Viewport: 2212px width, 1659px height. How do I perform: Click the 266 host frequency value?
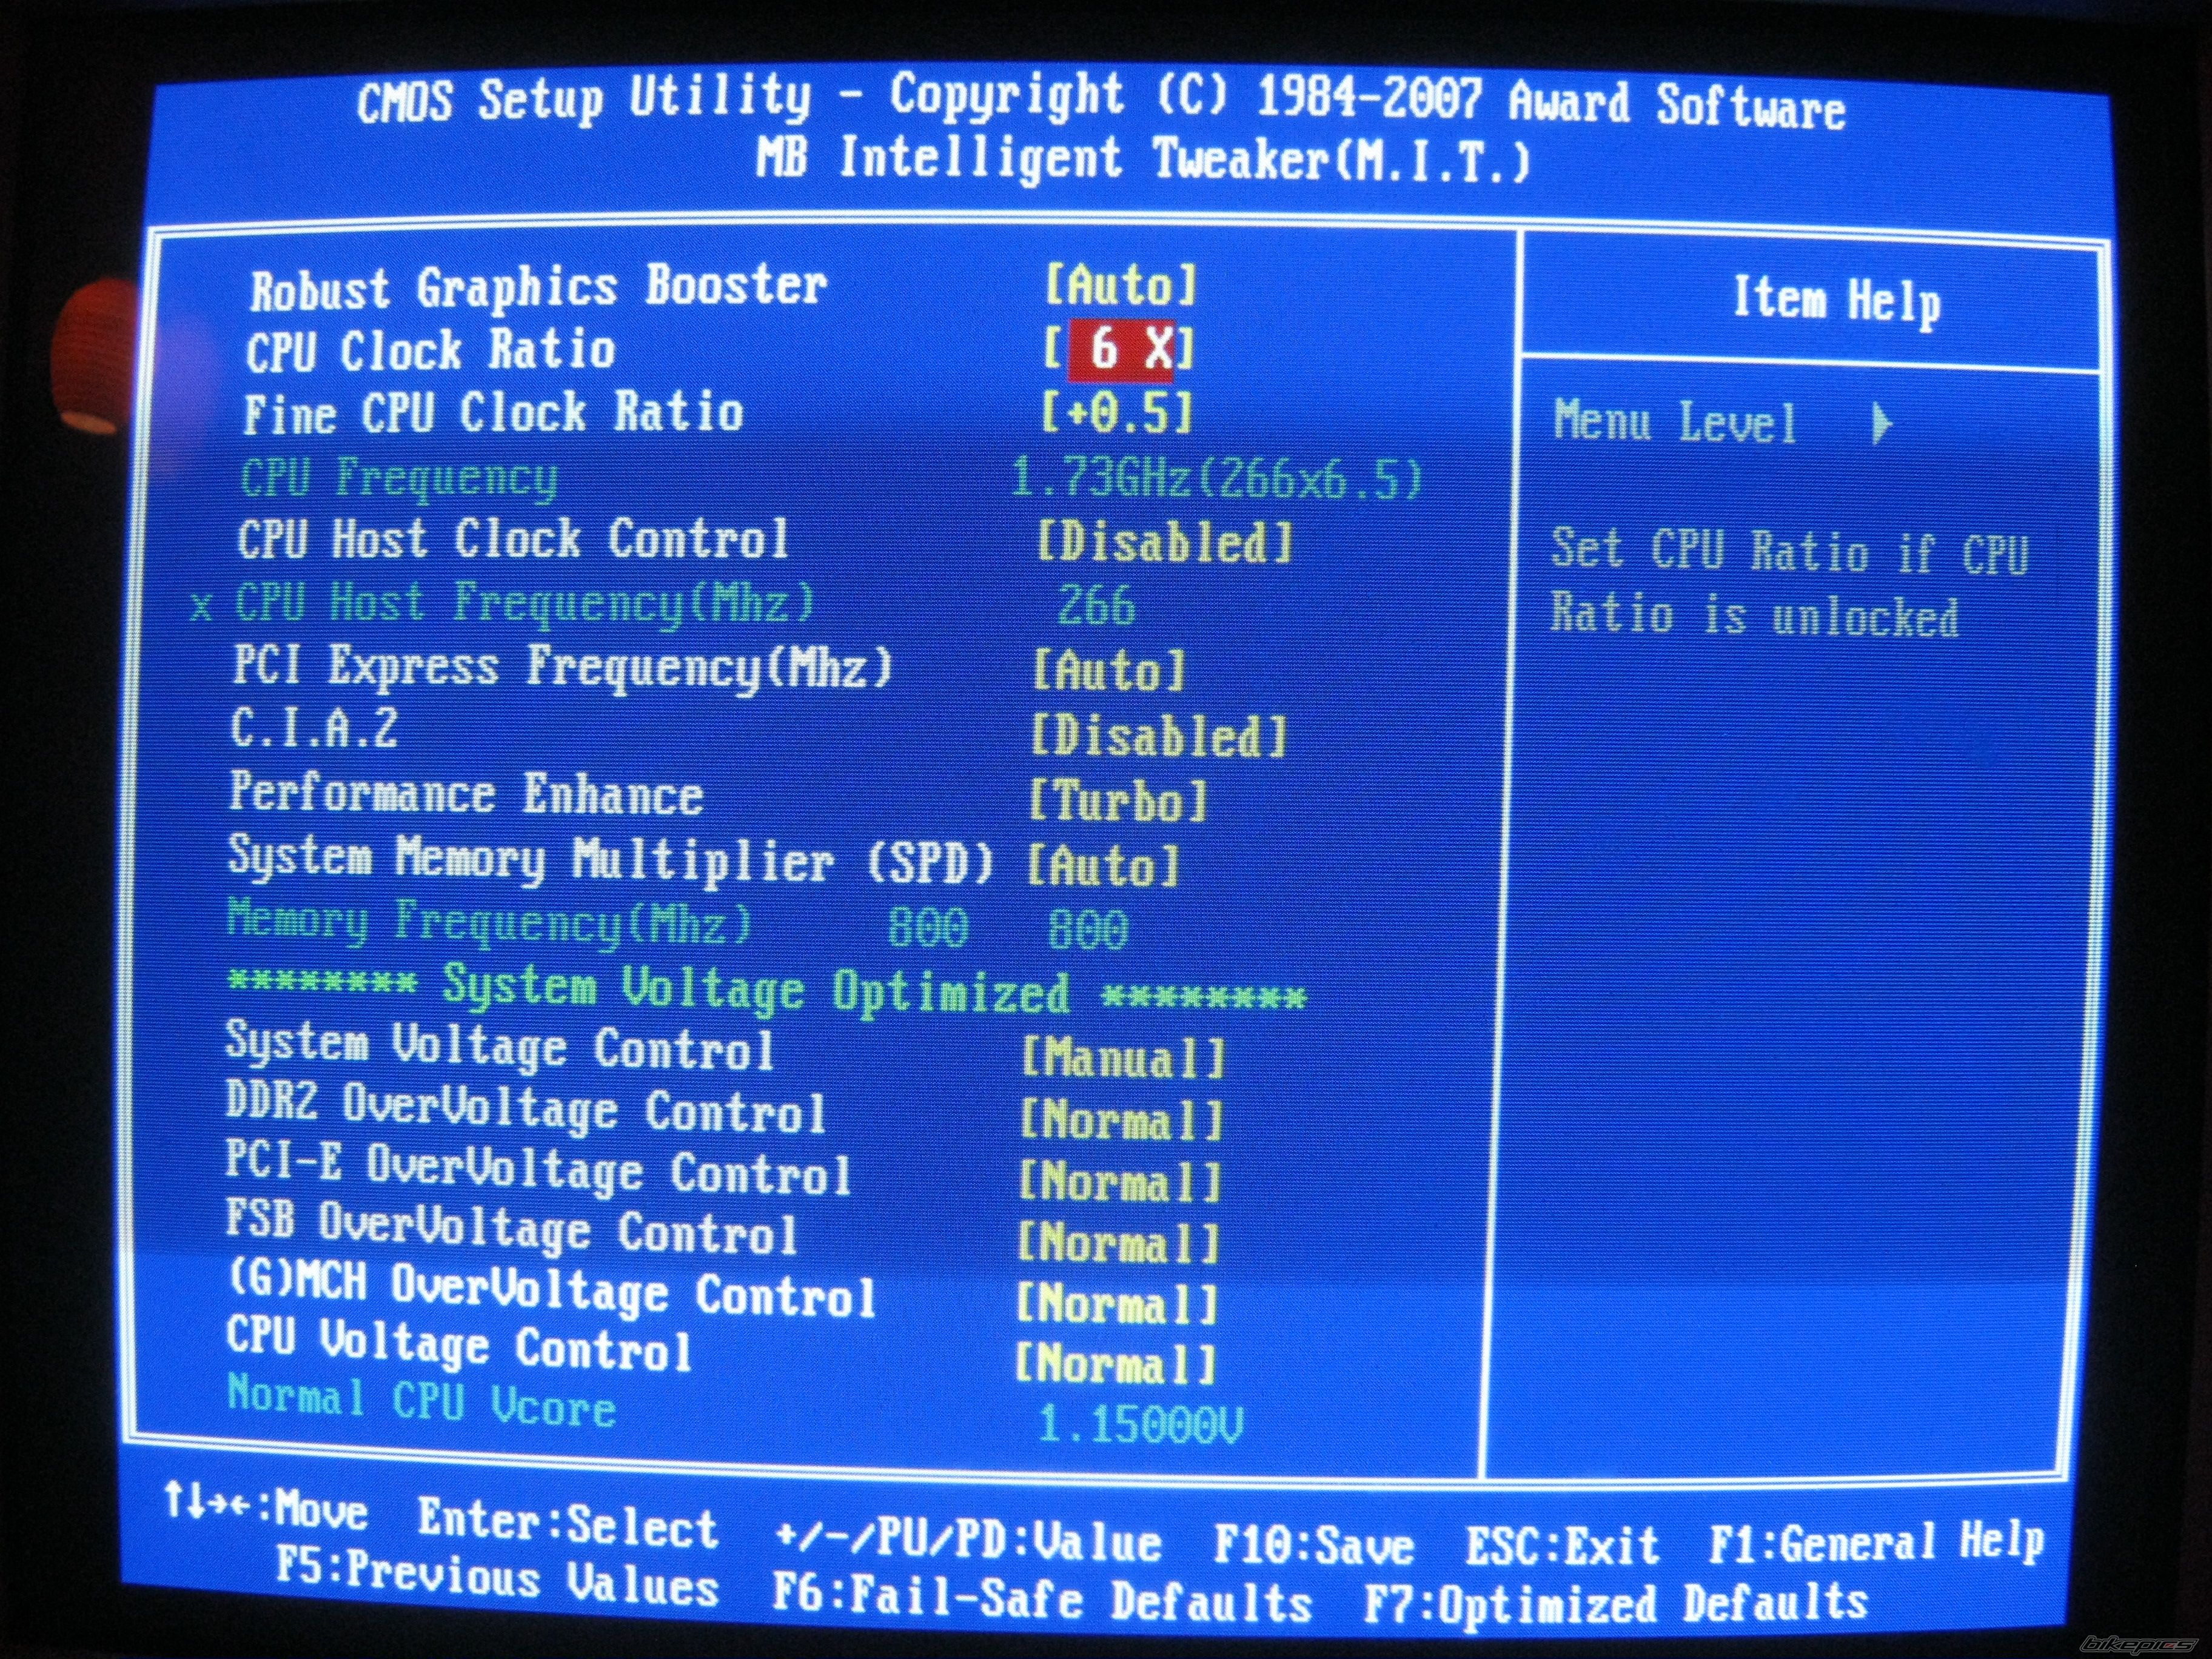(1096, 606)
